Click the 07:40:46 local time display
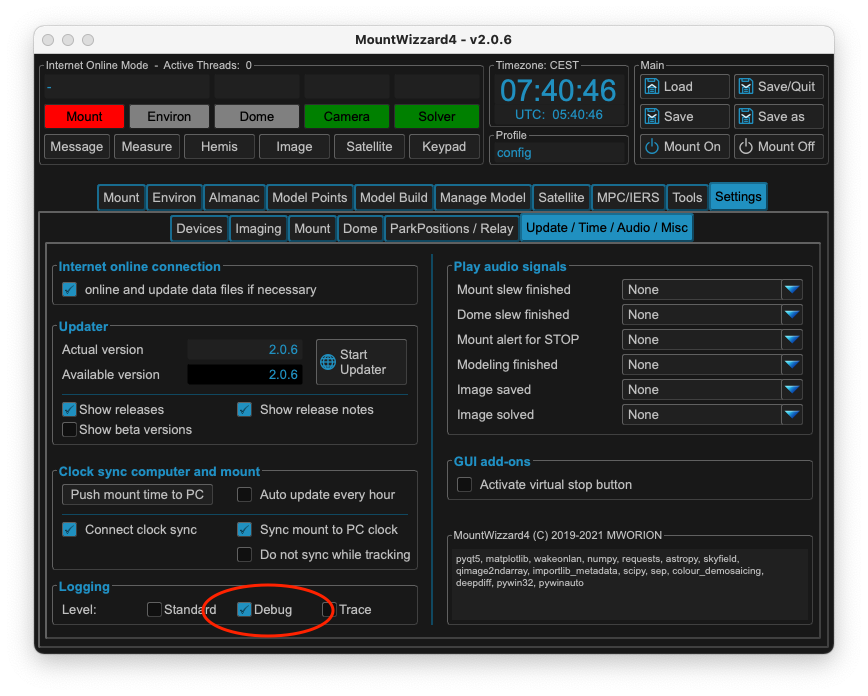The height and width of the screenshot is (696, 868). (x=558, y=90)
